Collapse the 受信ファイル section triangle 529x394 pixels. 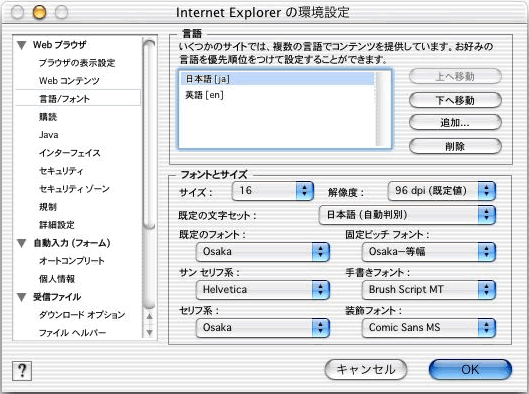22,297
